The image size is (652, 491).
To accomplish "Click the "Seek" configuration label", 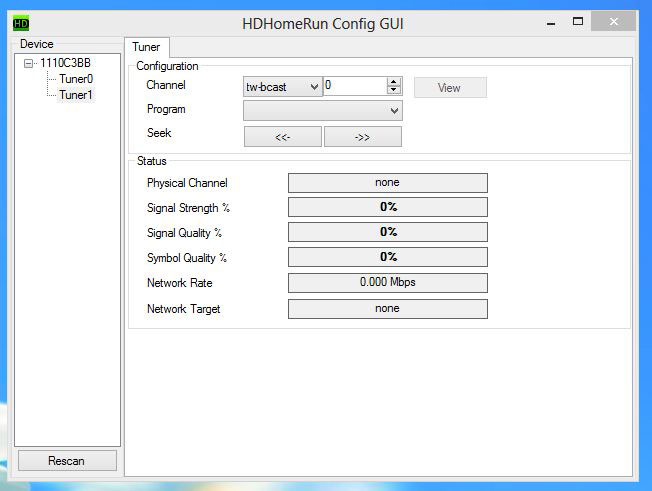I will pos(159,133).
